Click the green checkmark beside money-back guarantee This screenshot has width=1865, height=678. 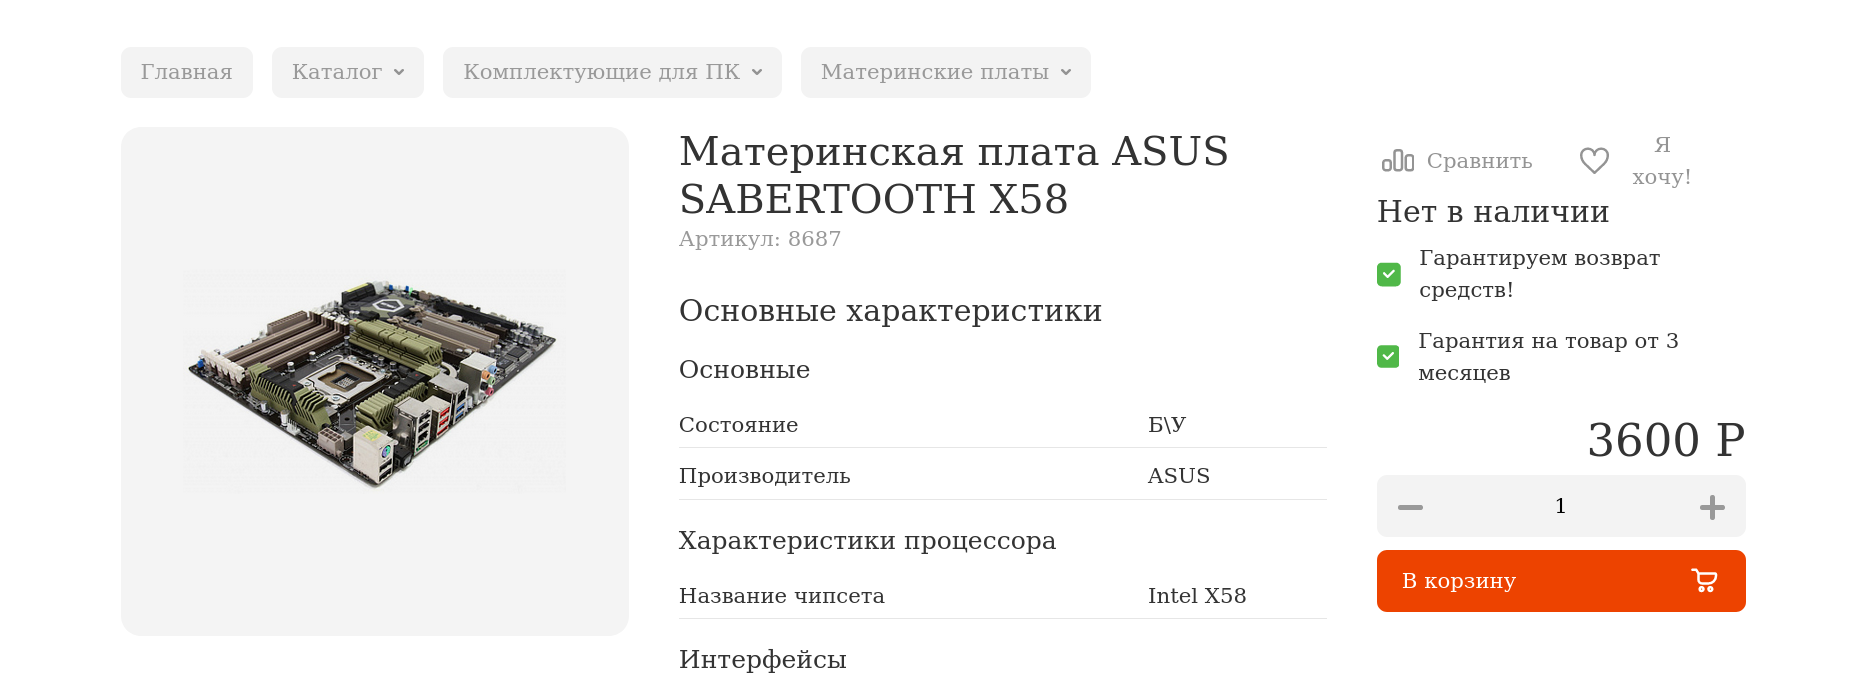1389,274
